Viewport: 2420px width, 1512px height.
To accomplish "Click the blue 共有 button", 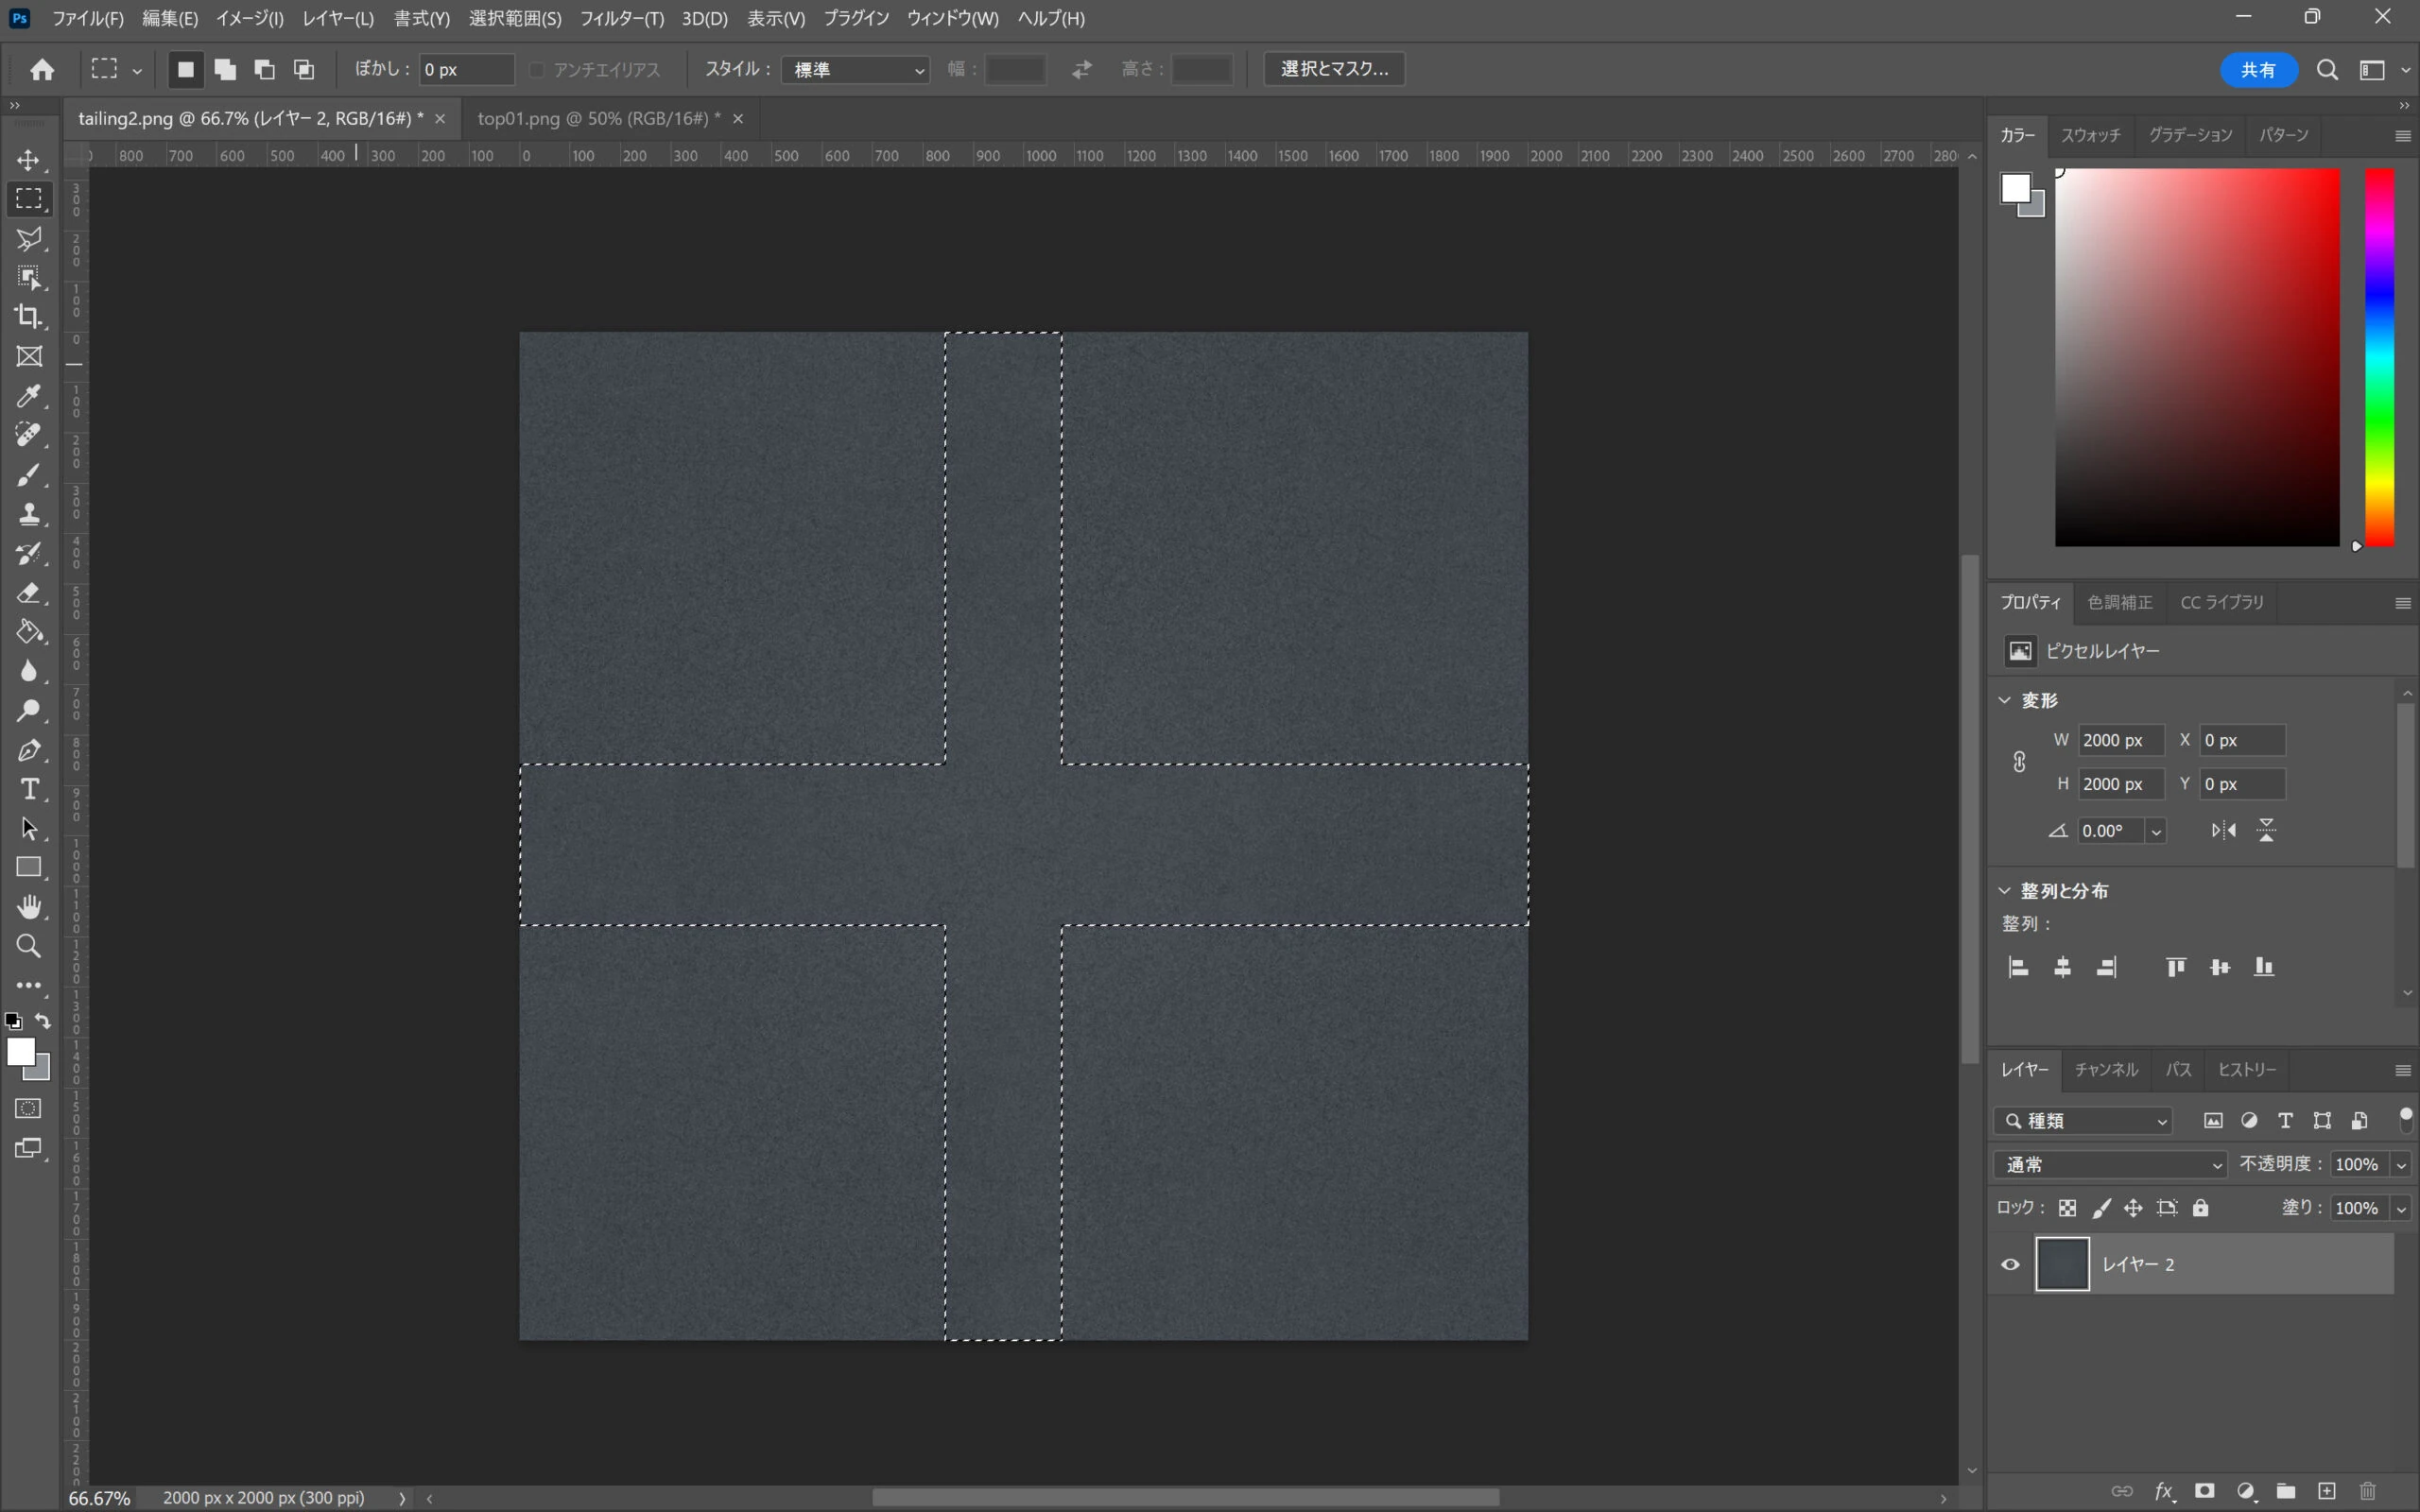I will (2258, 69).
